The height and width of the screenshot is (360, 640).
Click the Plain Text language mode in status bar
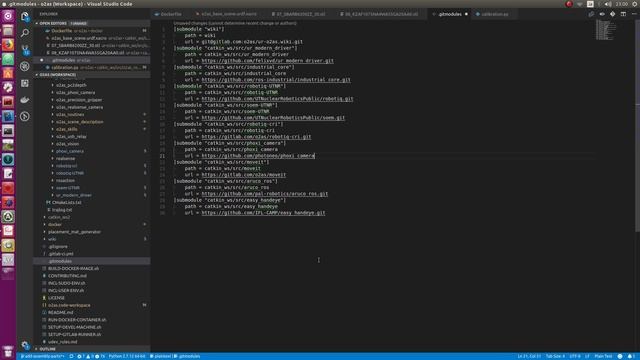coord(603,356)
